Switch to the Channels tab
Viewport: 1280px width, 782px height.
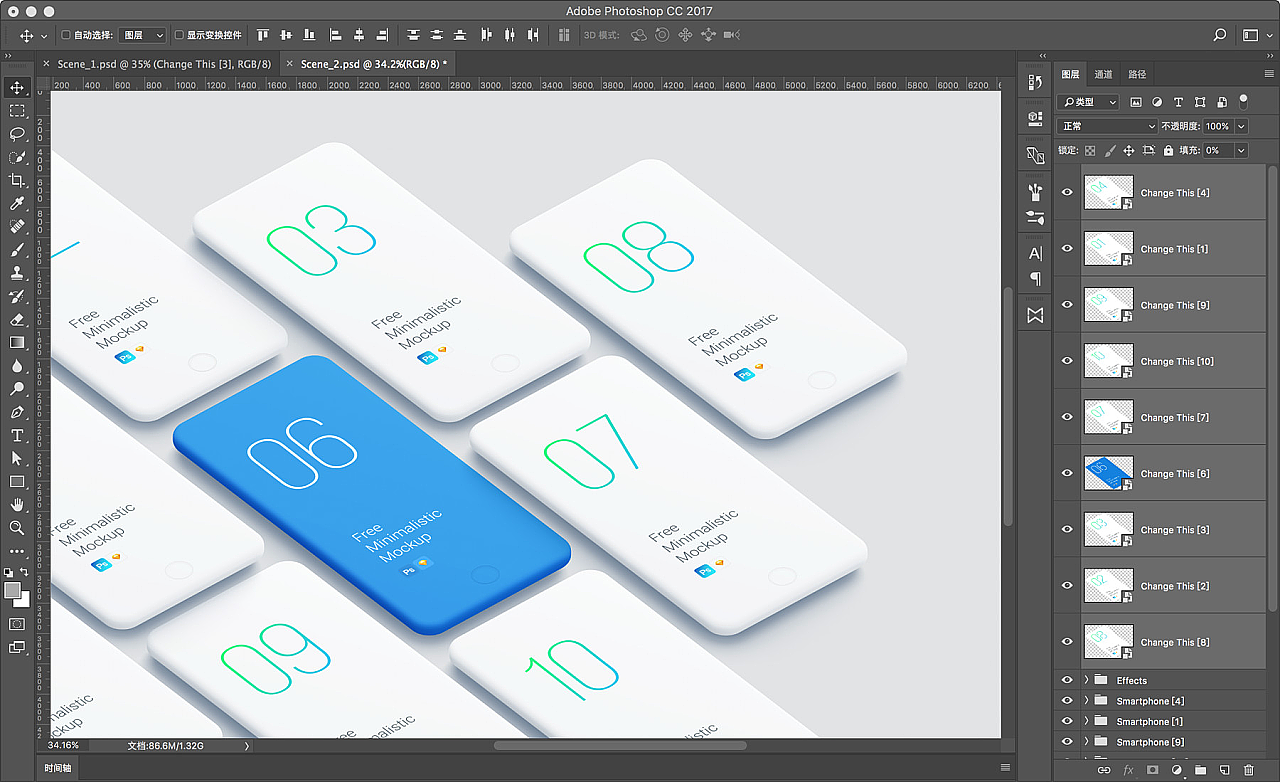pos(1103,73)
